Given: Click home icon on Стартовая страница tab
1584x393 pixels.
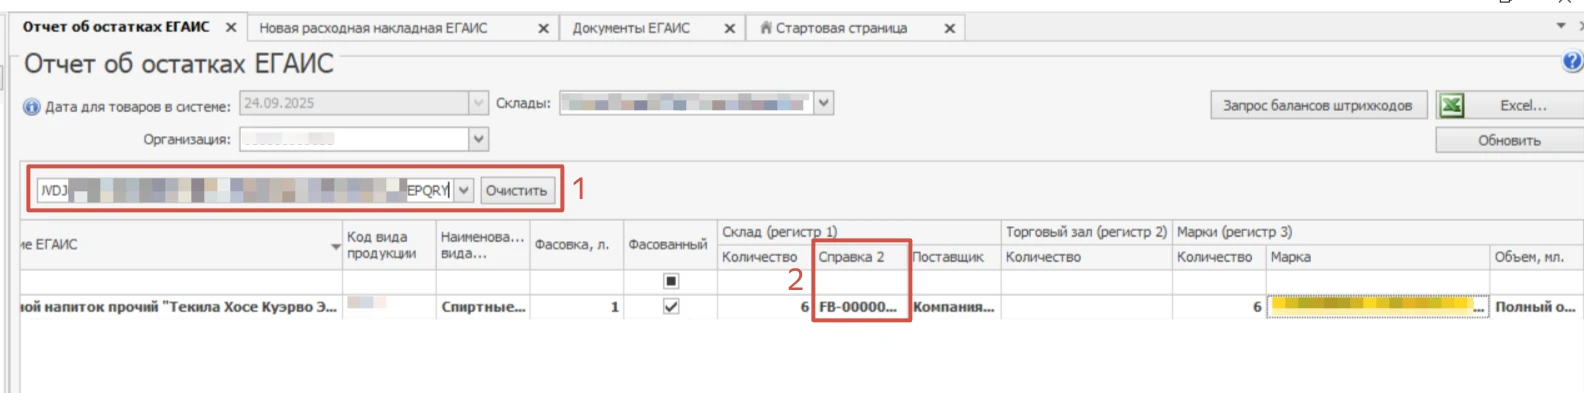Looking at the screenshot, I should tap(766, 28).
